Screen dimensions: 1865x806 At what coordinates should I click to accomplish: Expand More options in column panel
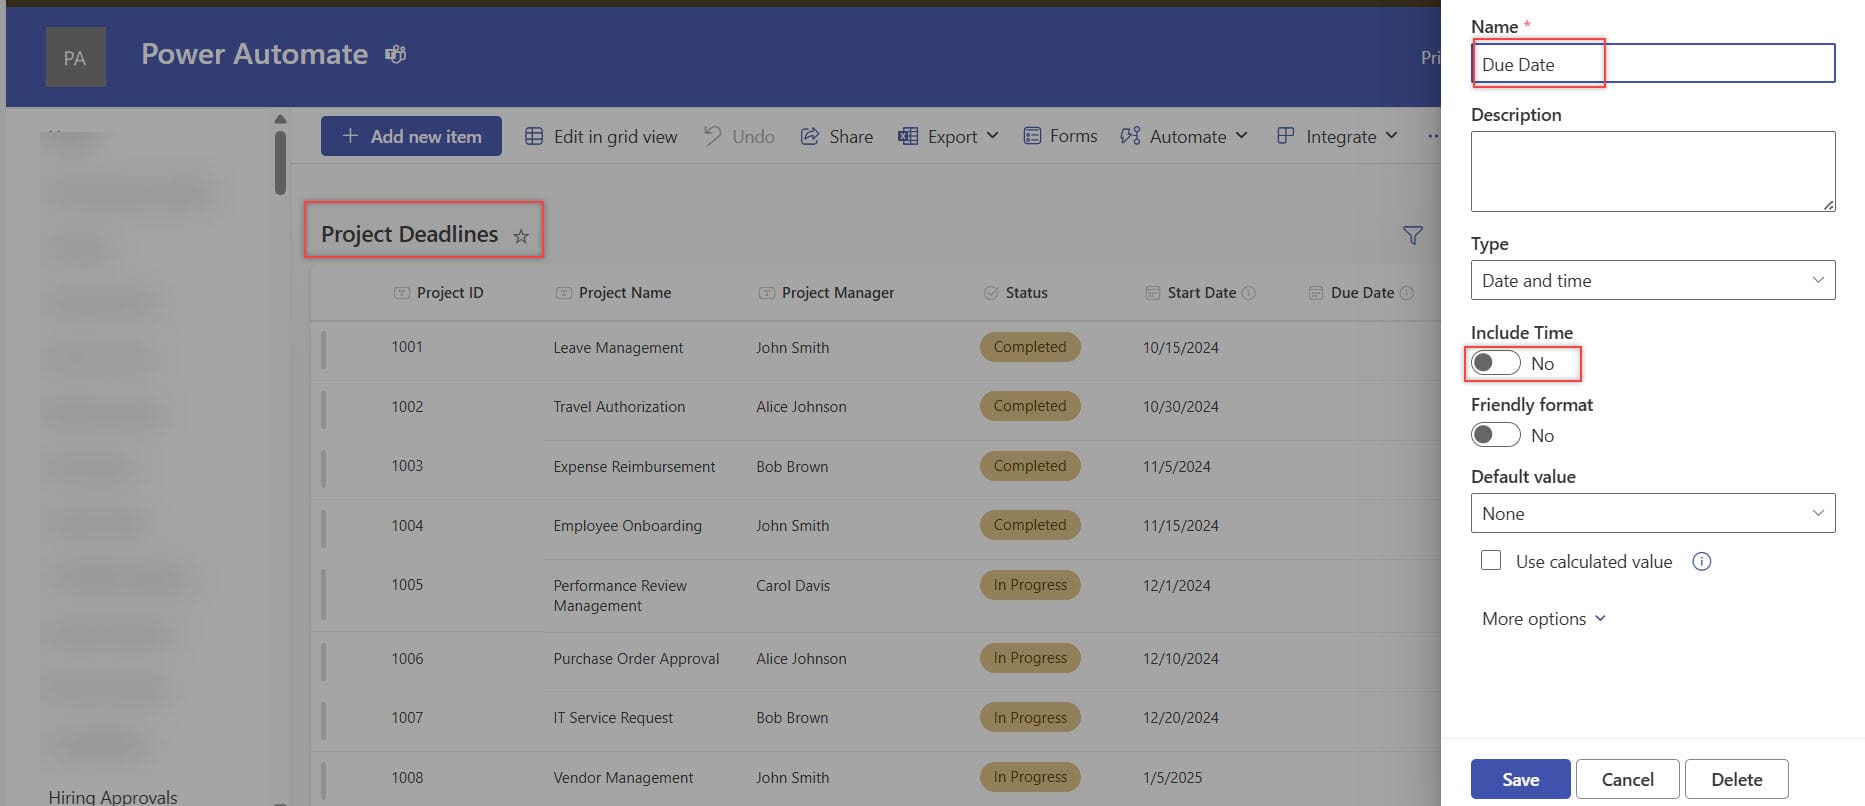tap(1544, 619)
